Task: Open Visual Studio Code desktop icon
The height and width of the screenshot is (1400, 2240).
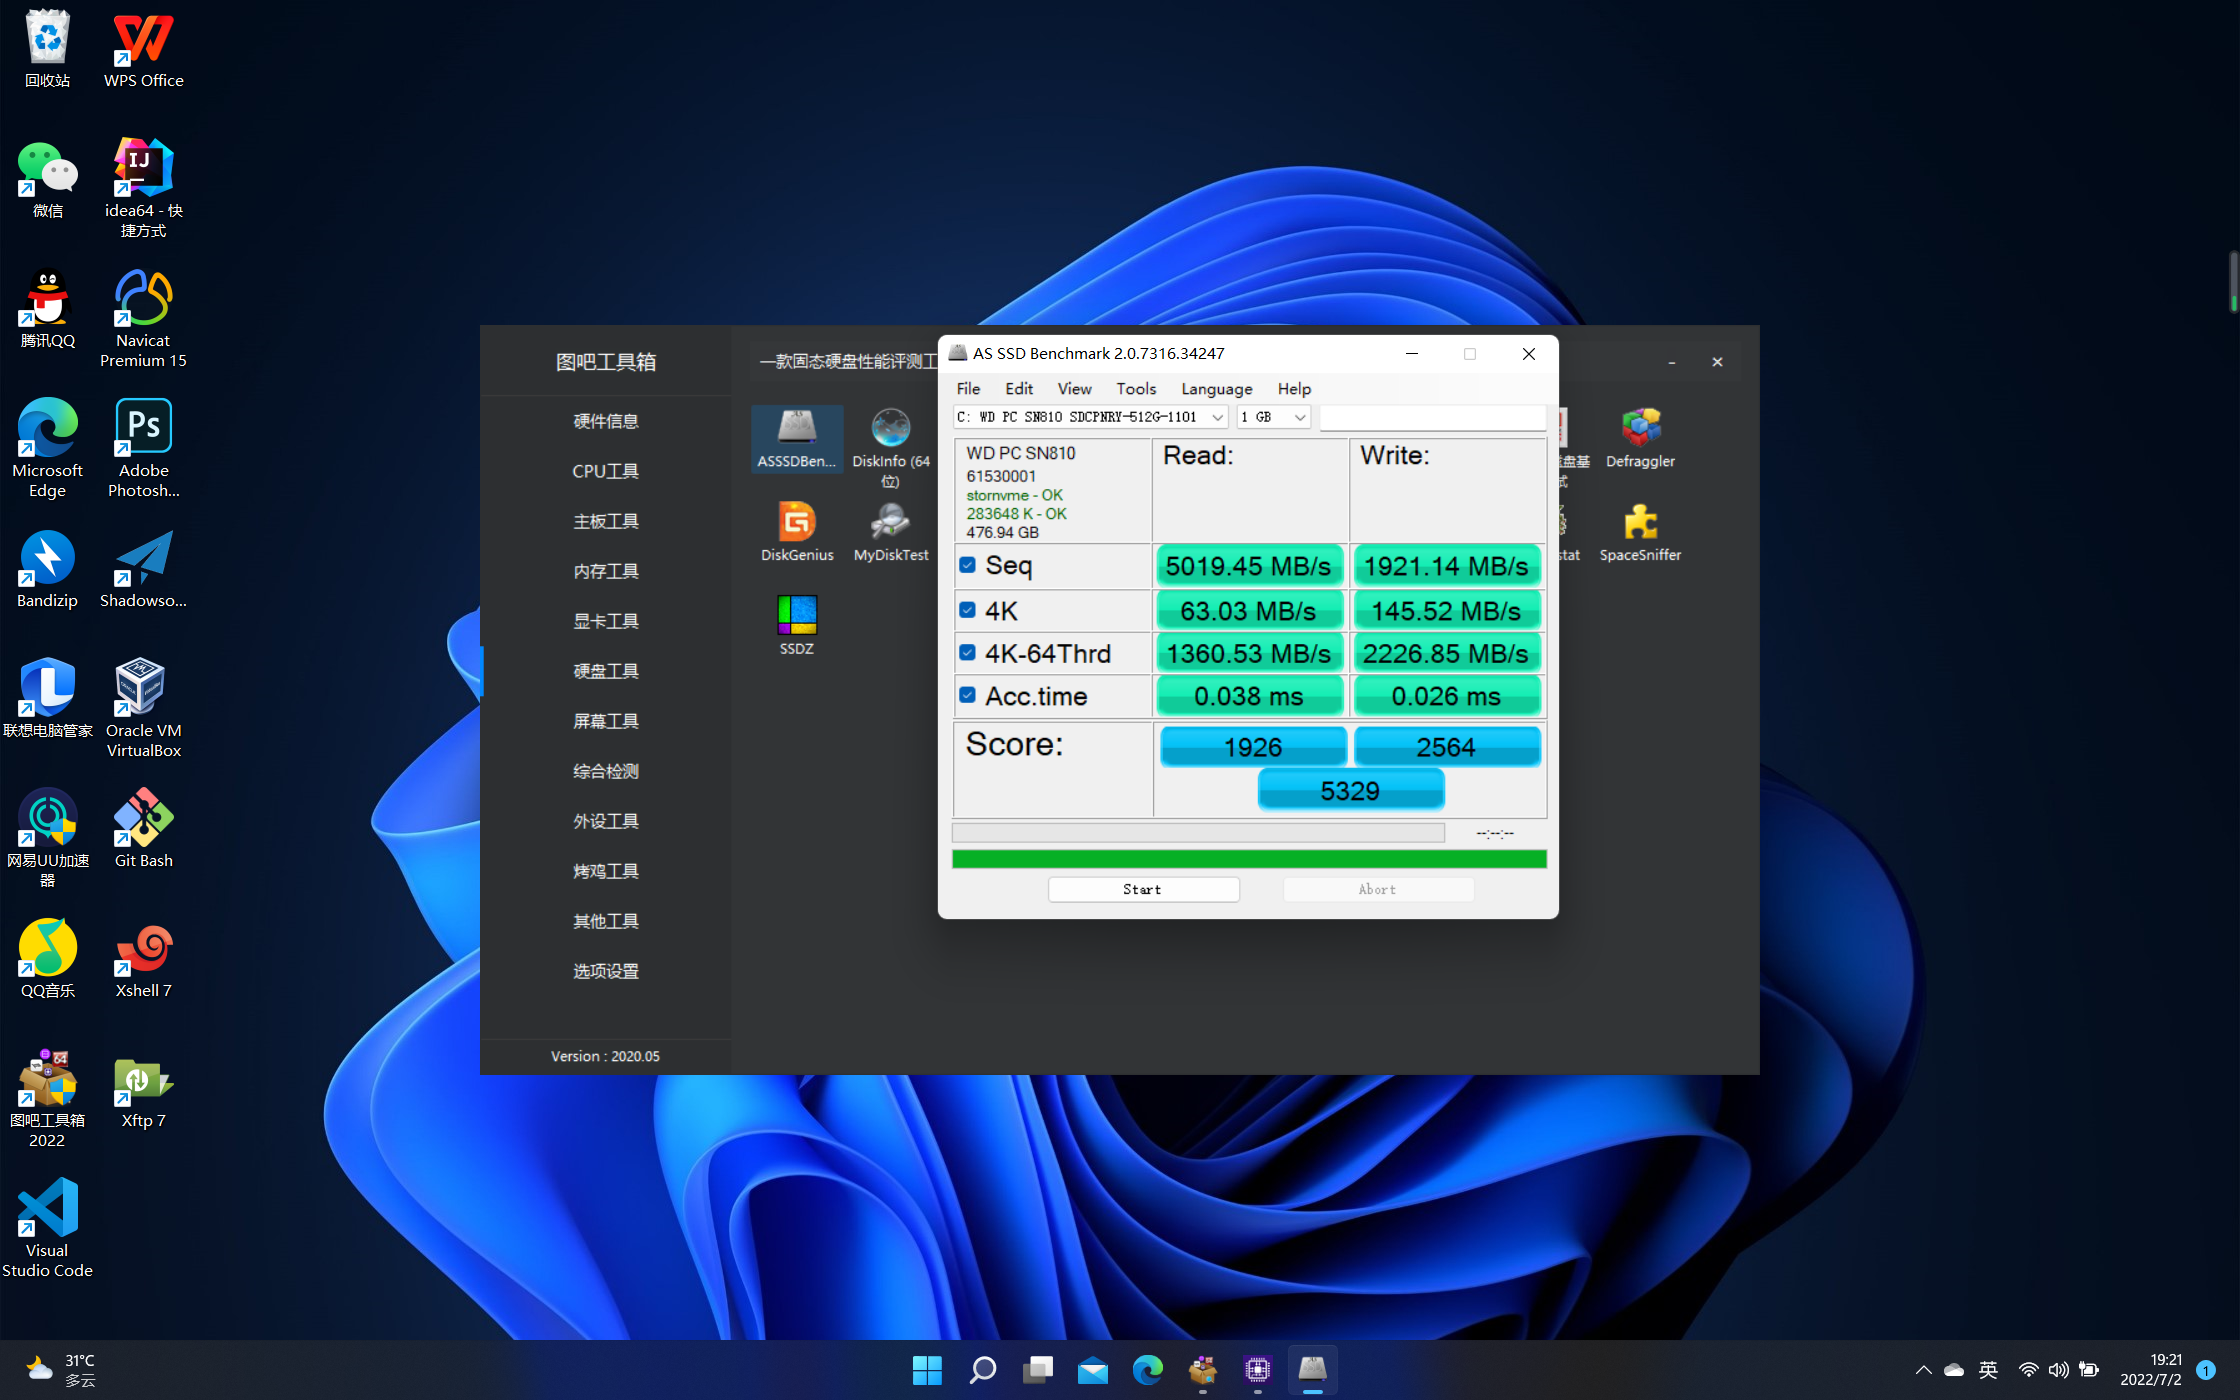Action: (x=47, y=1228)
